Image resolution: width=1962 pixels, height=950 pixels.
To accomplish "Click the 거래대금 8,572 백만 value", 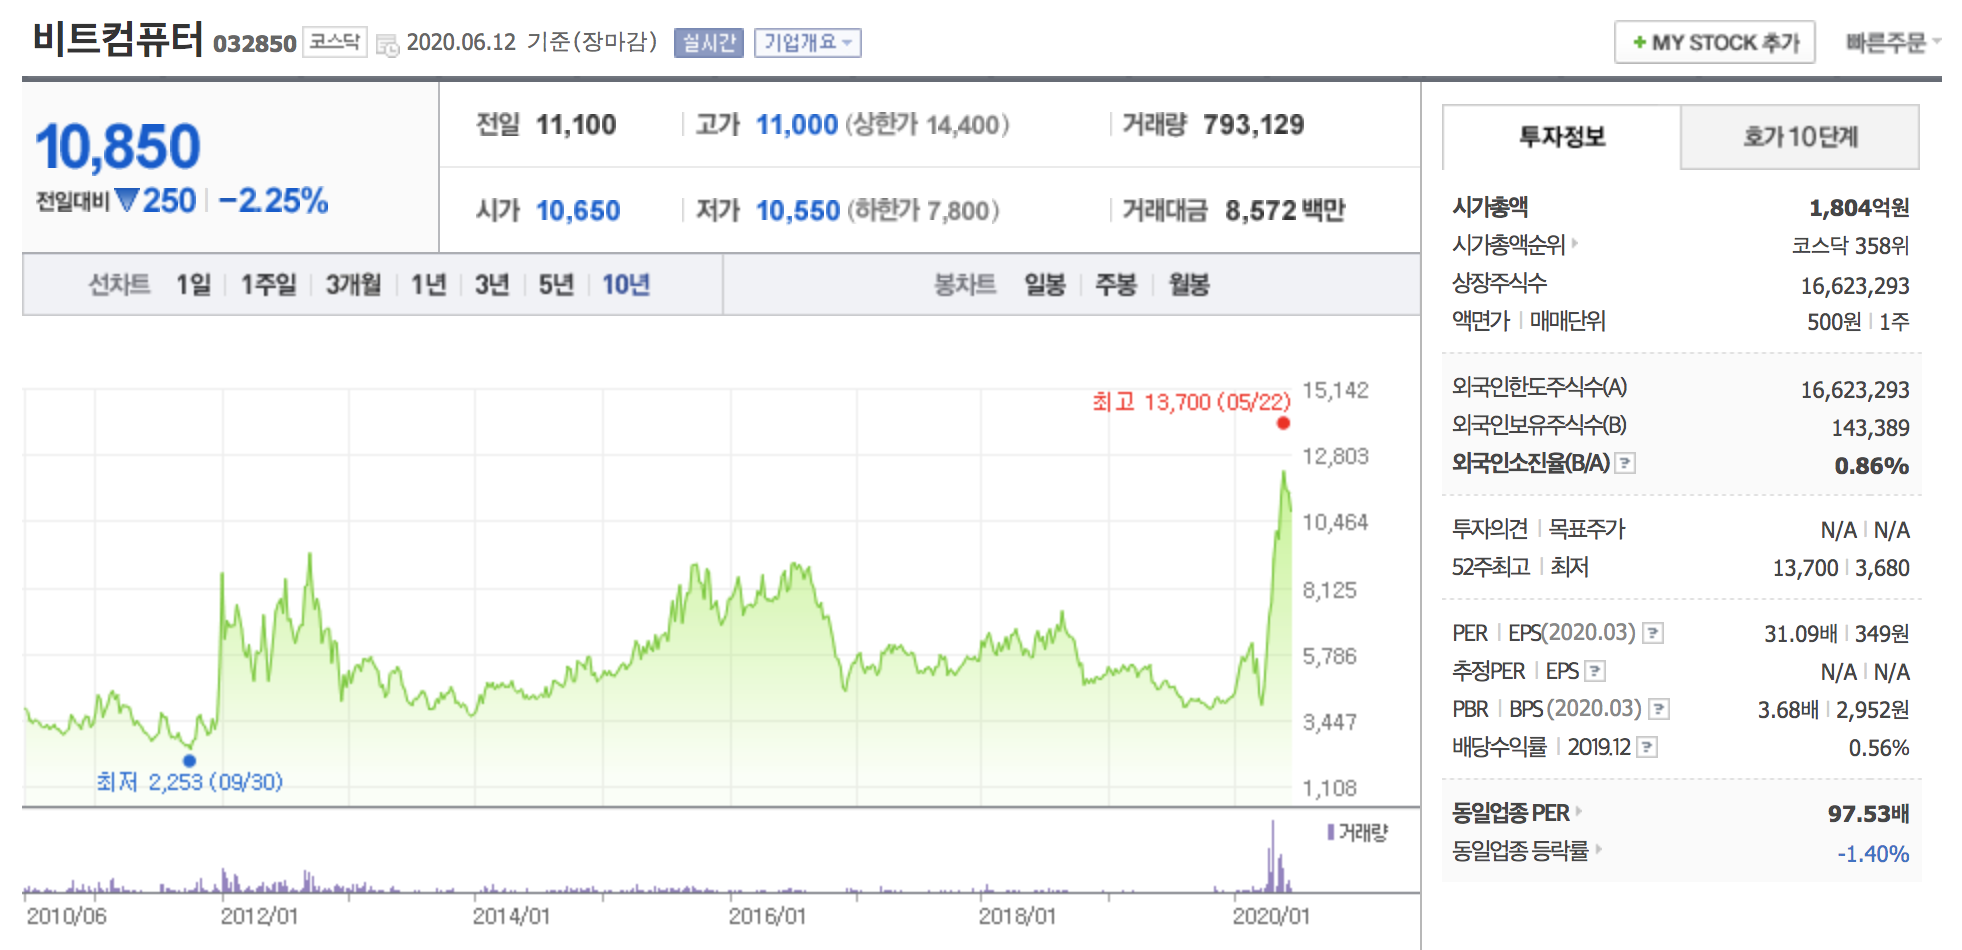I will [1285, 211].
